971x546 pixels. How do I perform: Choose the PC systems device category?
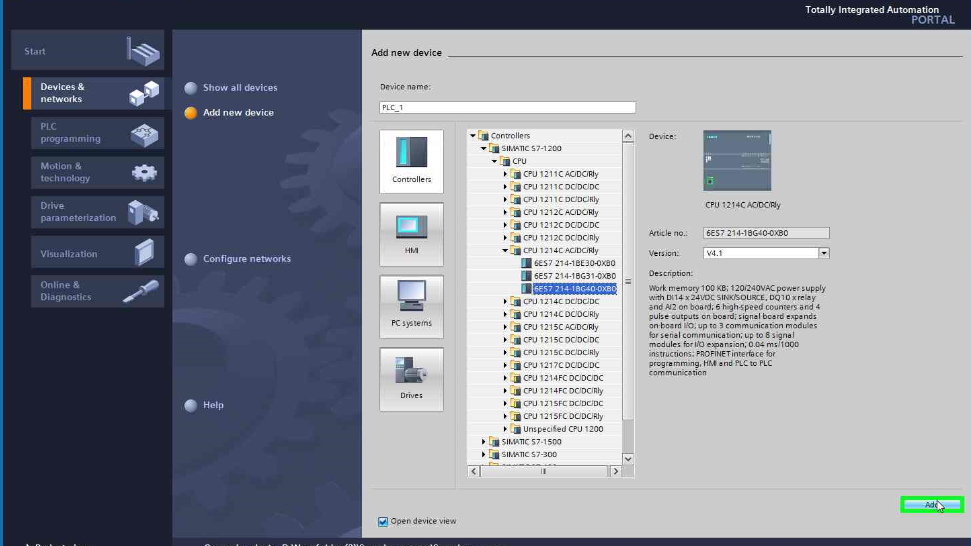point(411,306)
